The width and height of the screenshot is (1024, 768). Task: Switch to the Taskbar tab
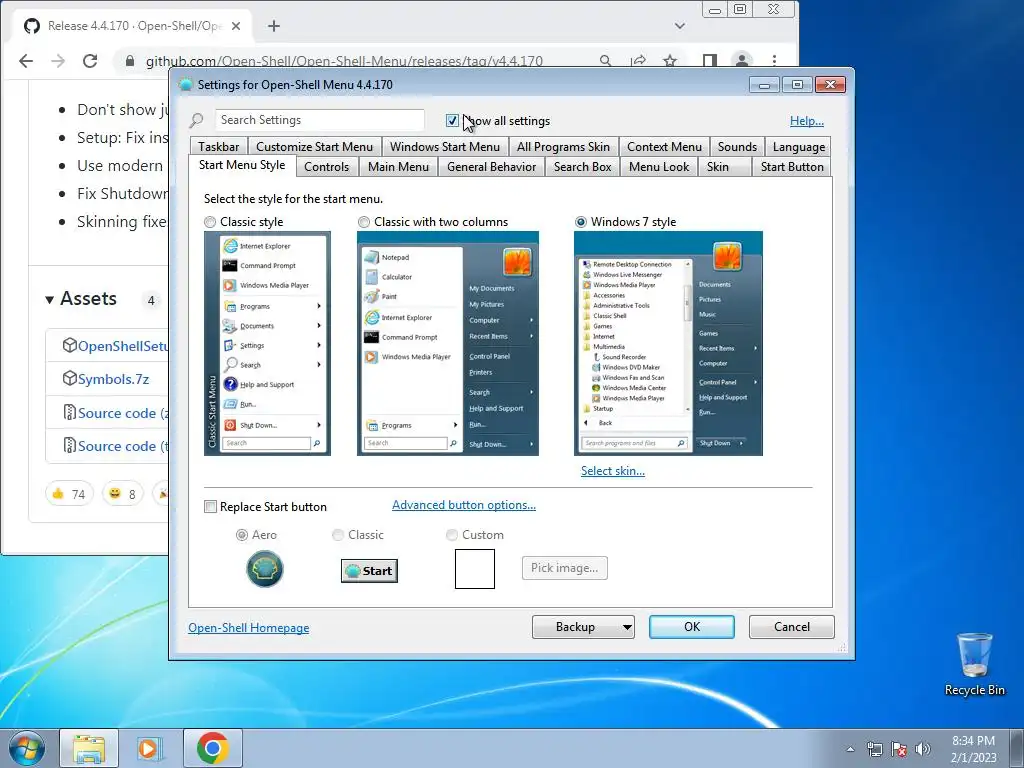click(219, 147)
